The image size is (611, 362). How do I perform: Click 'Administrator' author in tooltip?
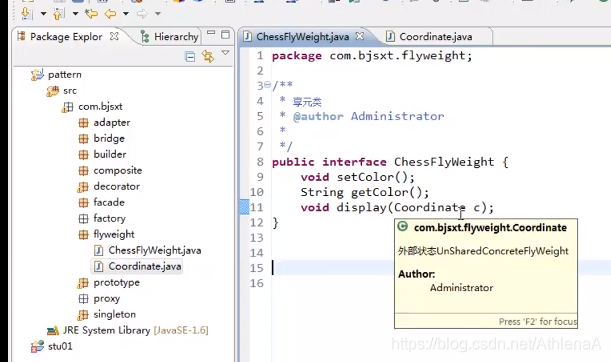coord(462,288)
